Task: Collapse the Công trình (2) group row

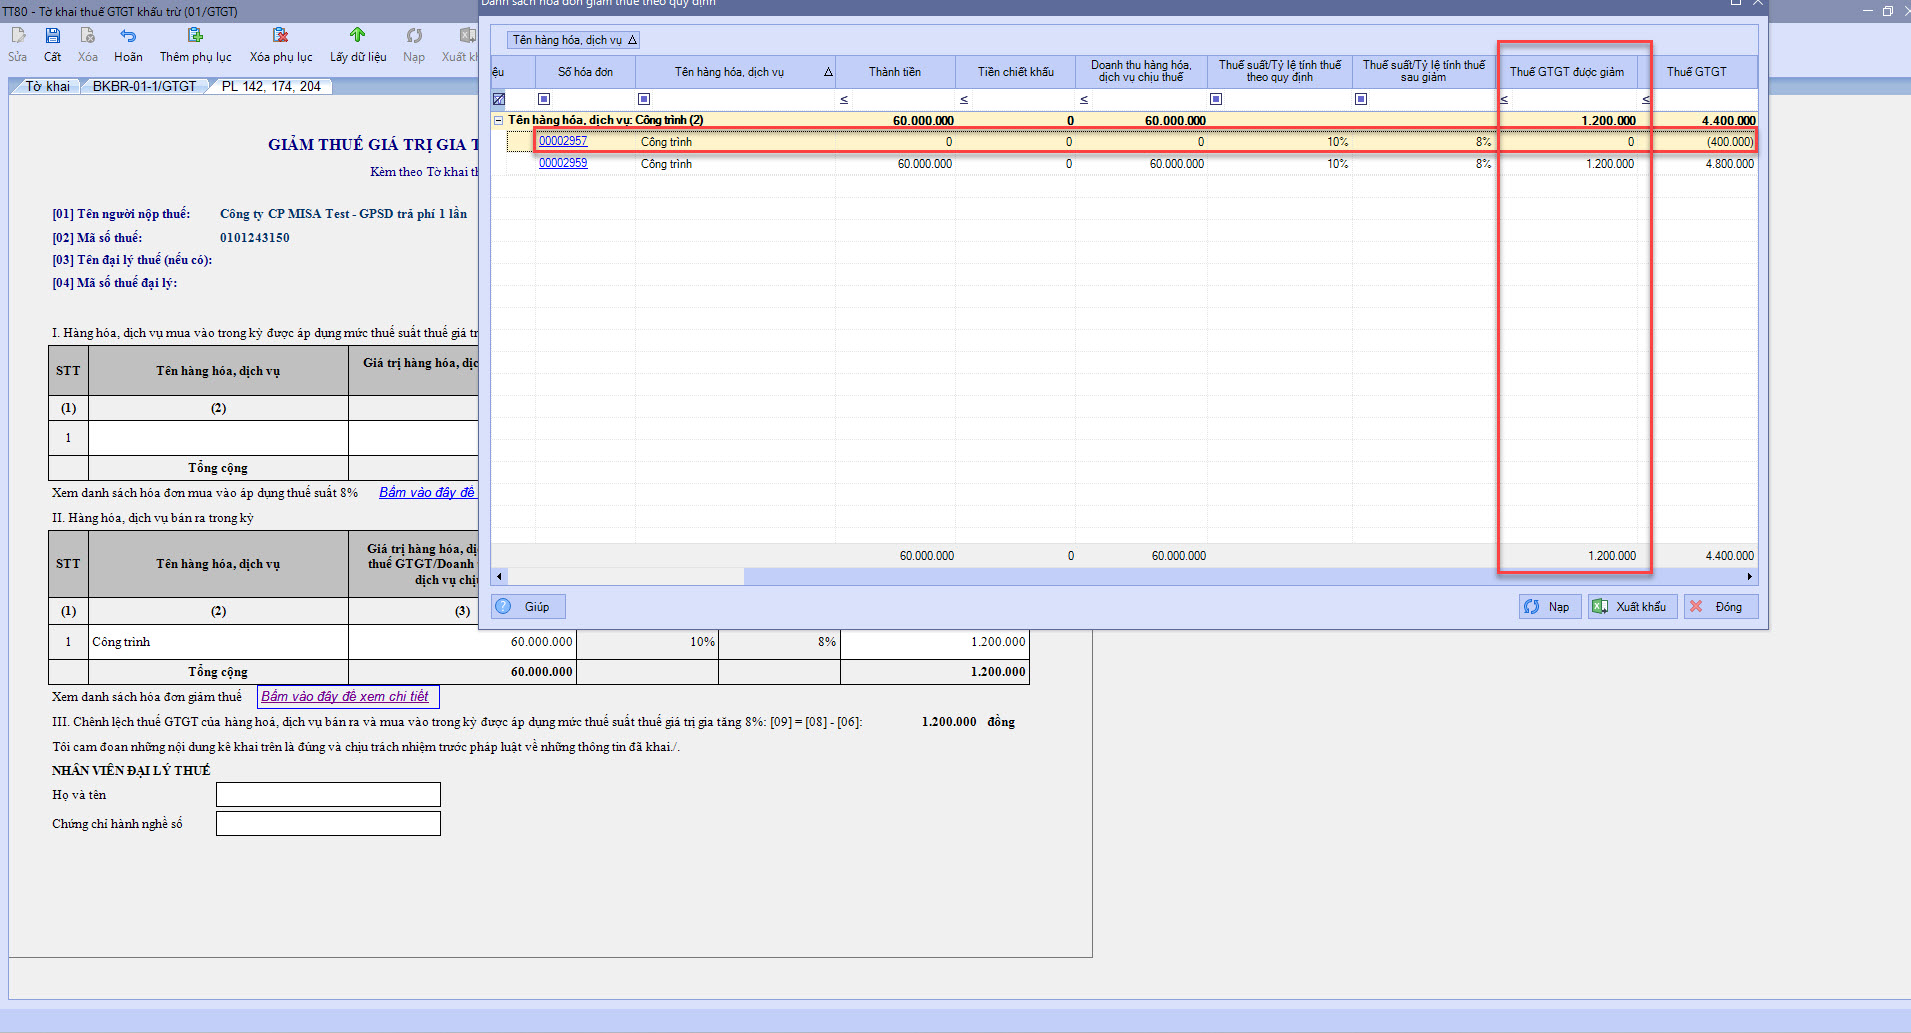Action: point(498,120)
